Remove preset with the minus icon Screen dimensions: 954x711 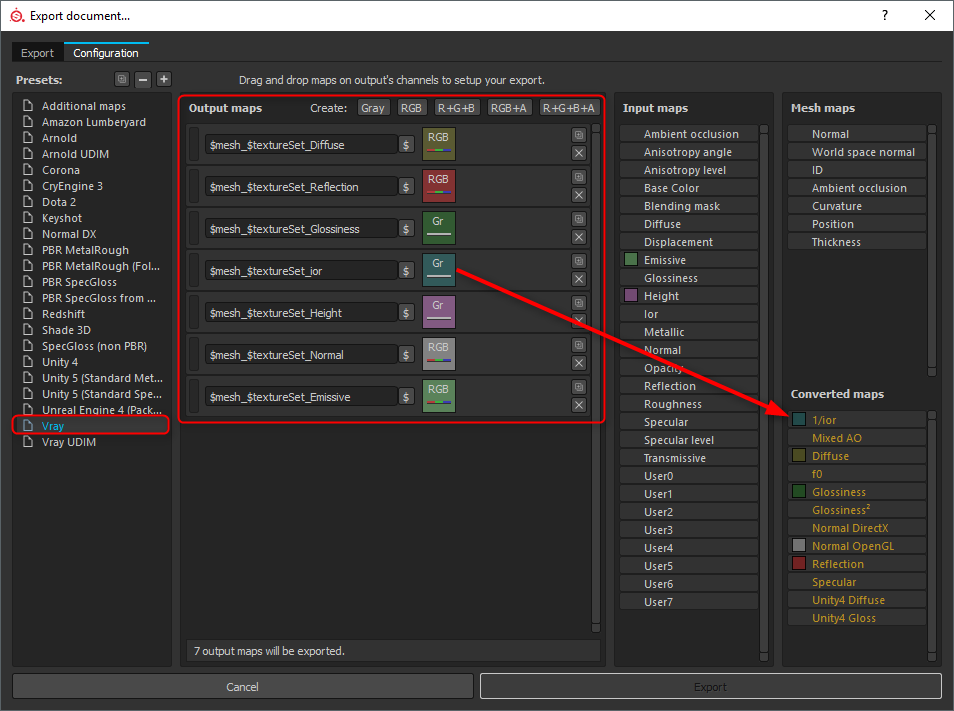click(x=143, y=79)
